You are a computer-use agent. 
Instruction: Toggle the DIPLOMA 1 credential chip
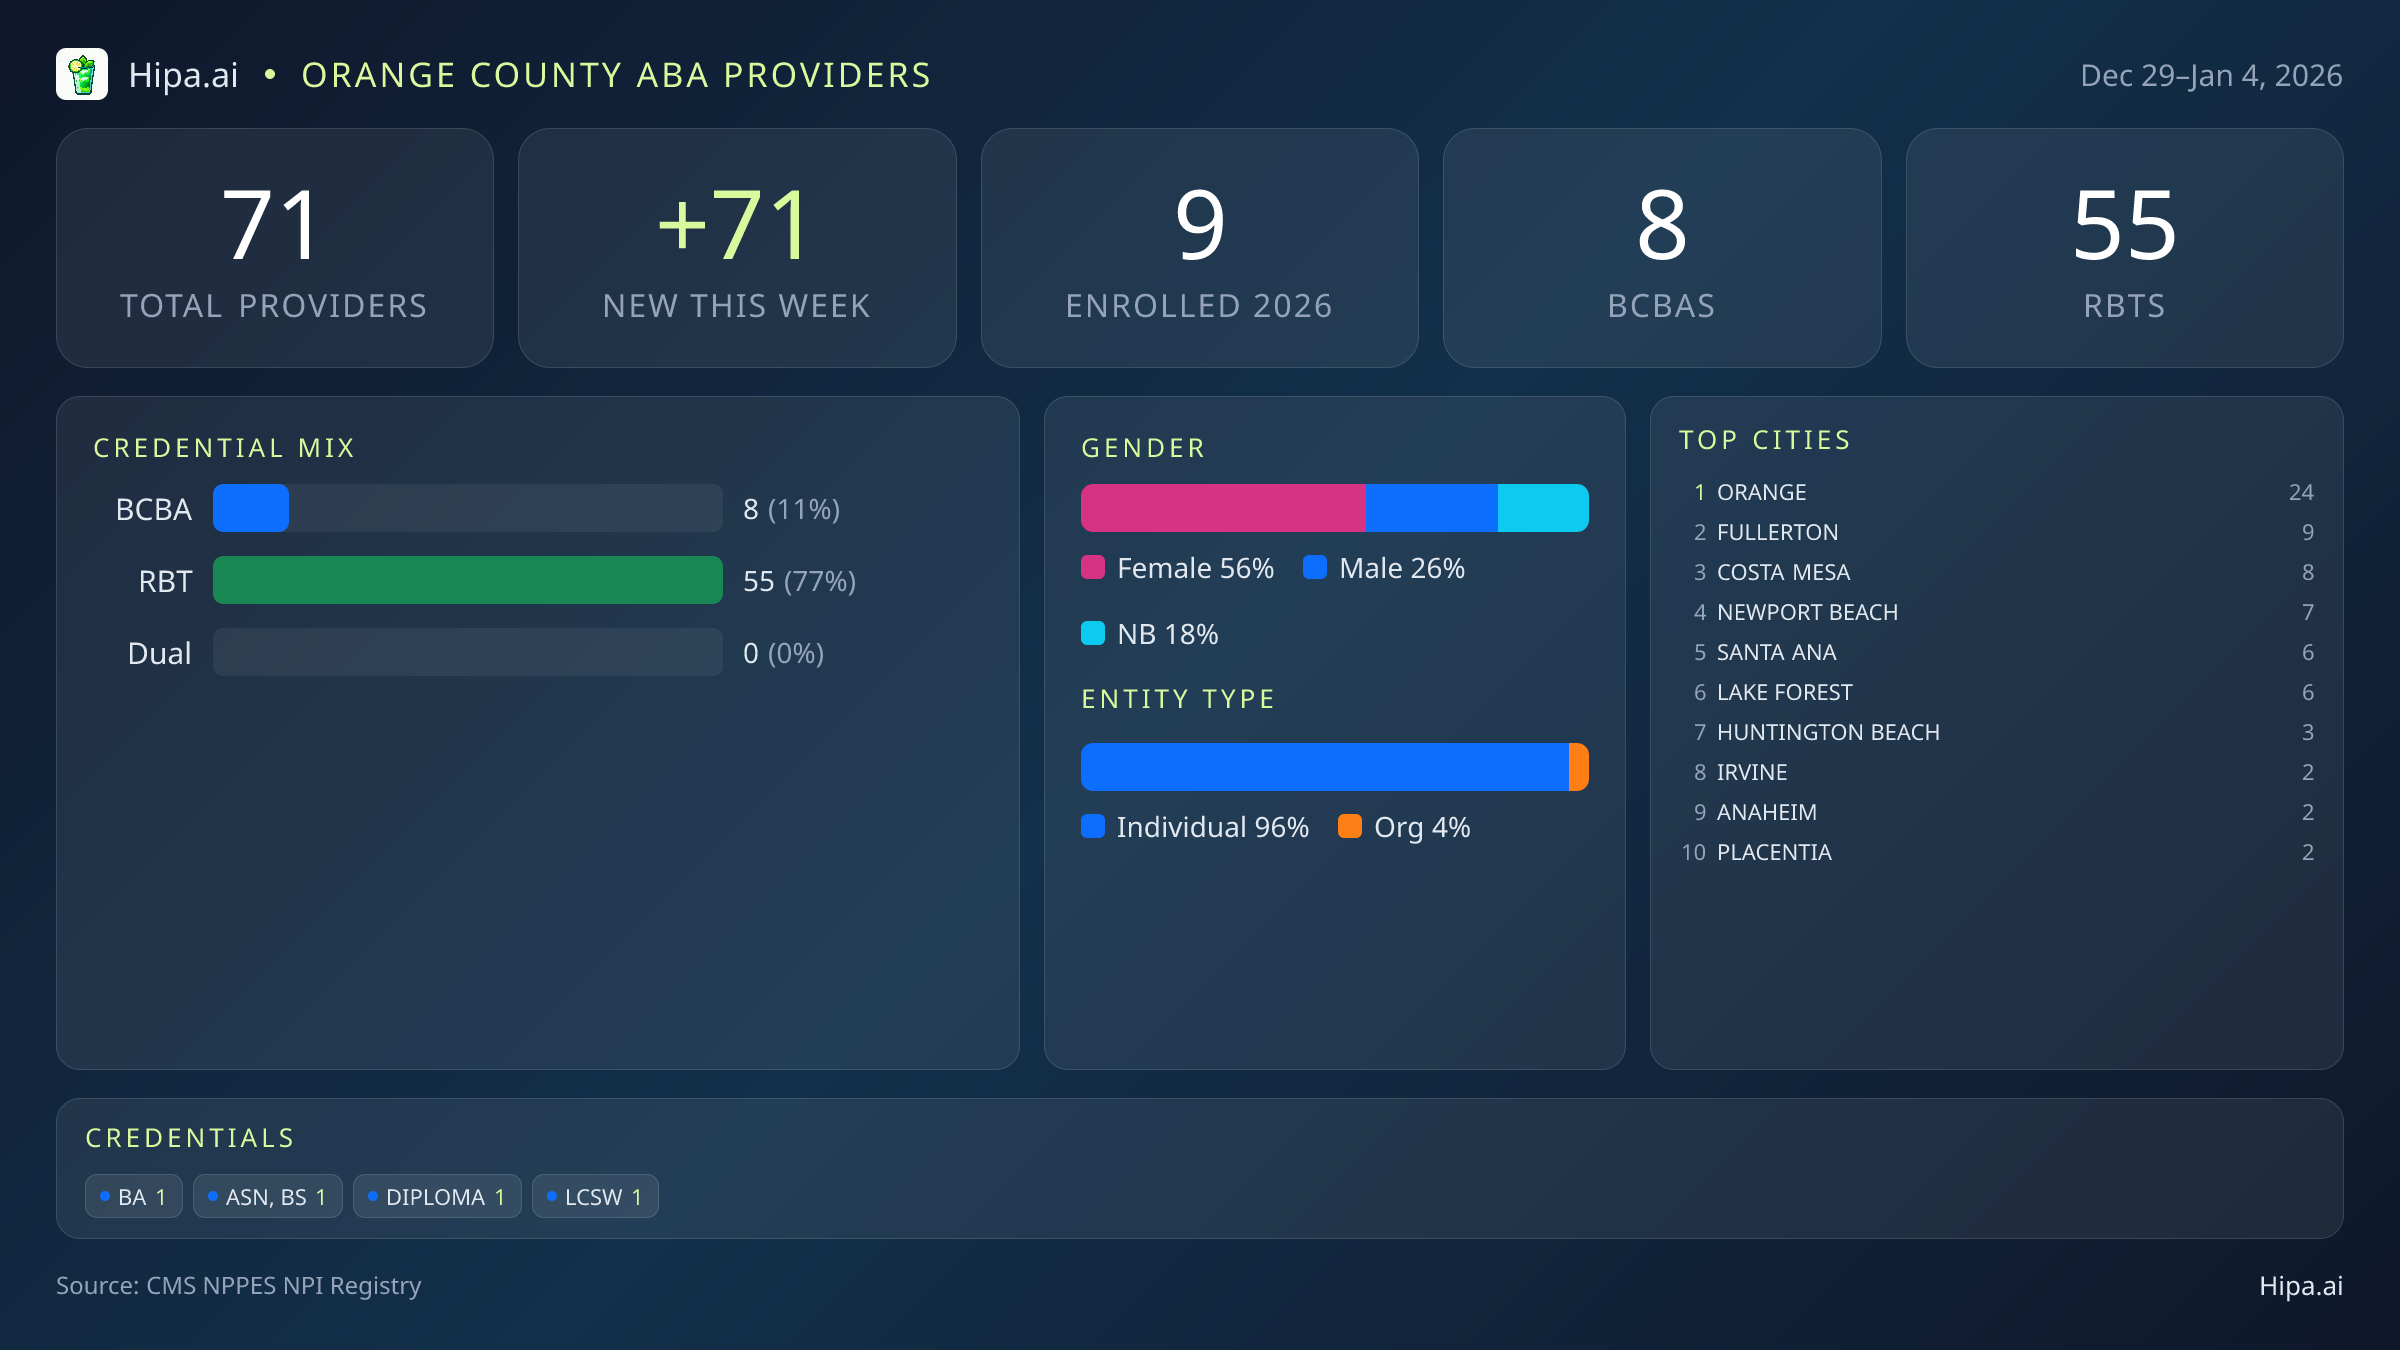[x=437, y=1195]
